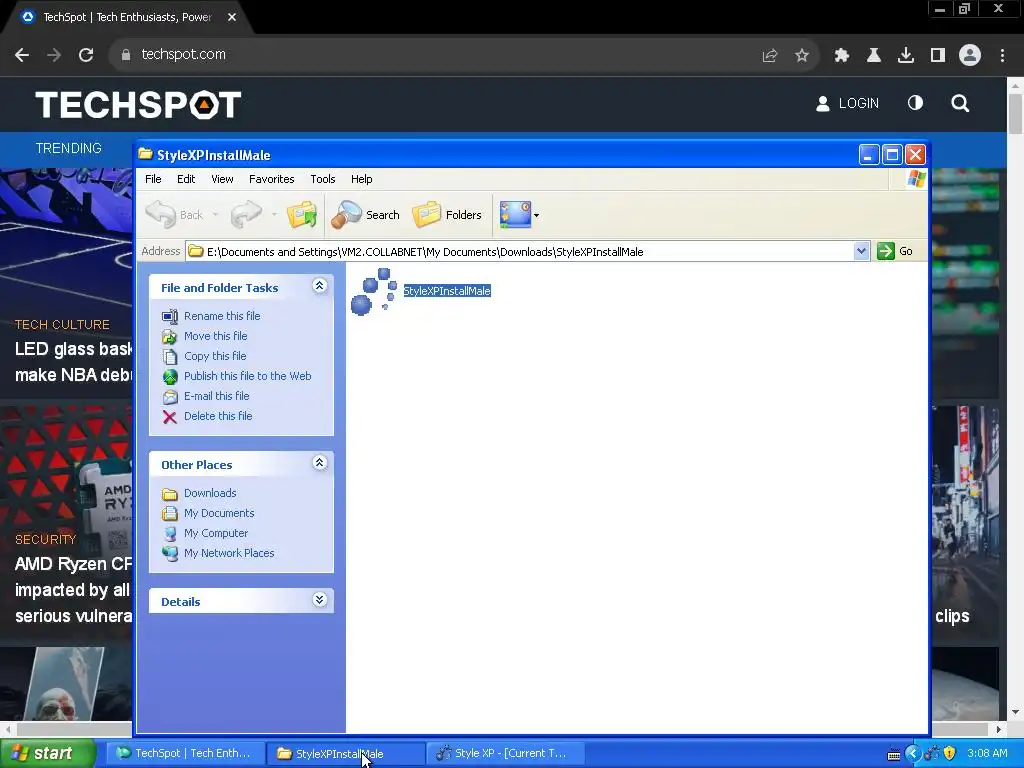Open the Chrome profile avatar

coord(970,55)
